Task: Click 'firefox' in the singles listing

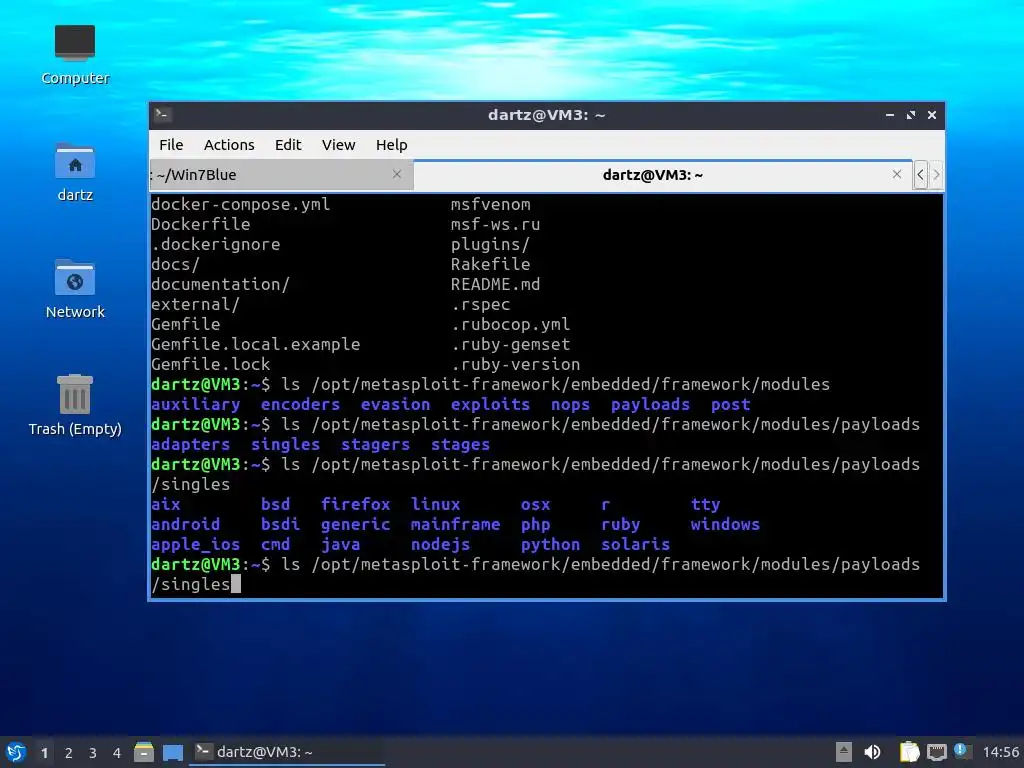Action: point(355,504)
